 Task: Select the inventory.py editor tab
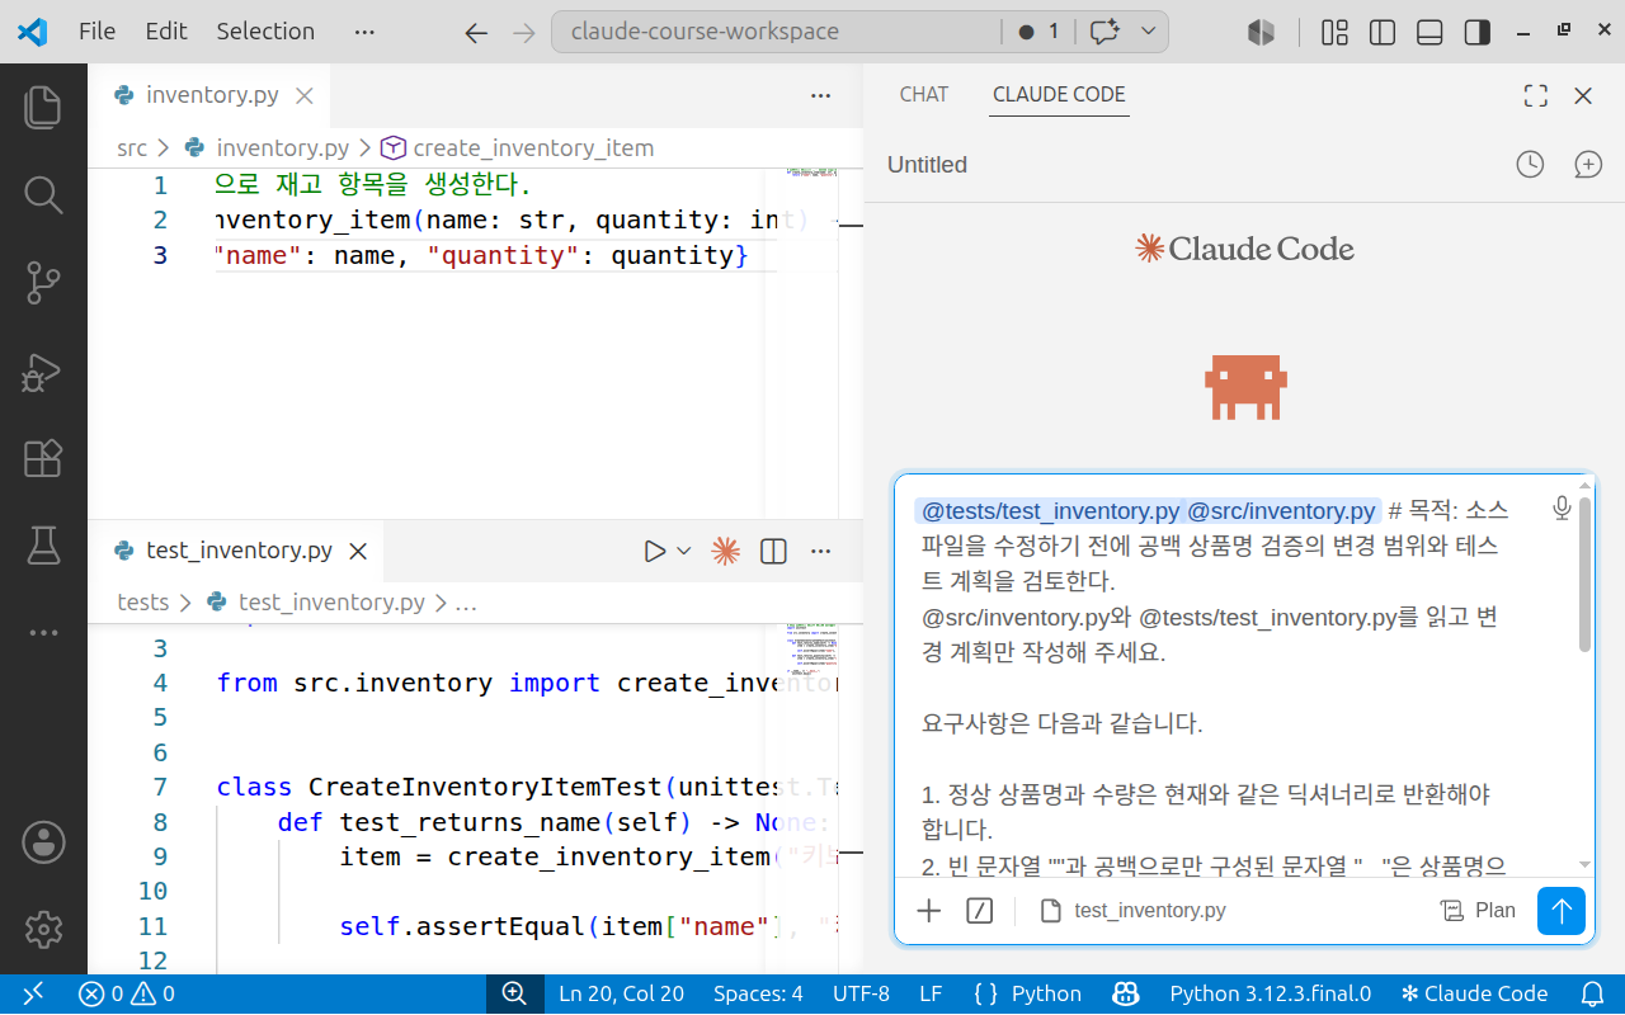point(212,95)
